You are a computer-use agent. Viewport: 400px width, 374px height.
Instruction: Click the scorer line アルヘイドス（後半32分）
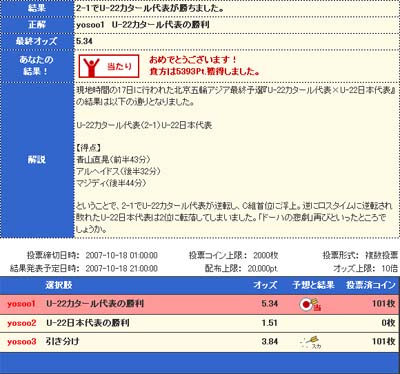[118, 171]
